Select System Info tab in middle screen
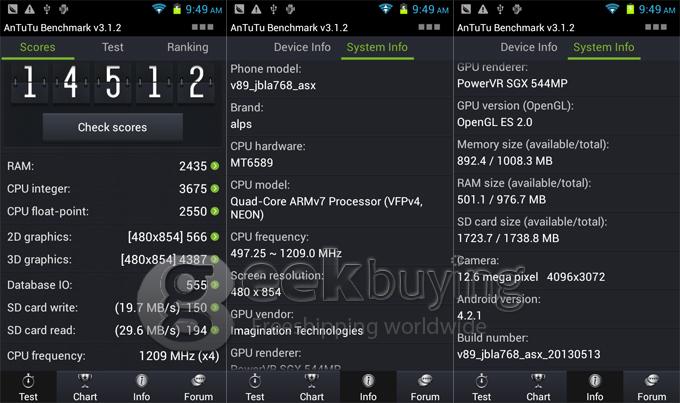680x403 pixels. (x=377, y=47)
